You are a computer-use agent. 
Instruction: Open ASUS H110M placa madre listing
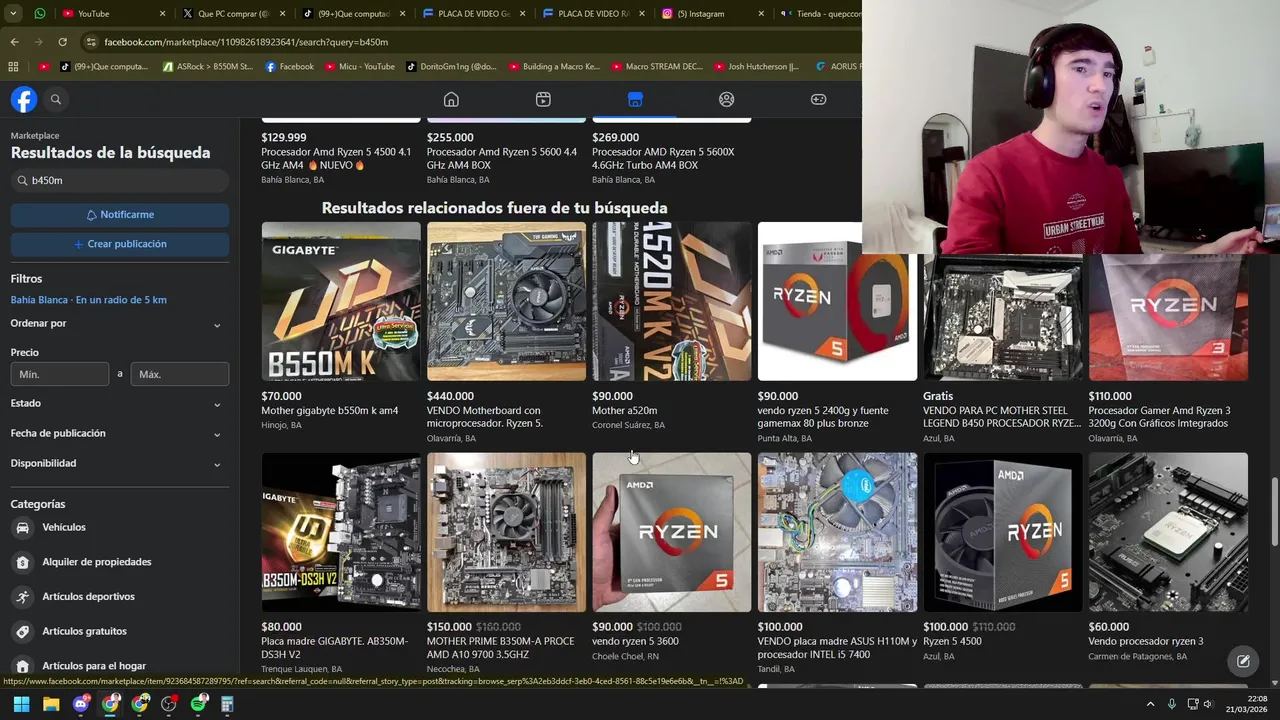click(x=837, y=532)
